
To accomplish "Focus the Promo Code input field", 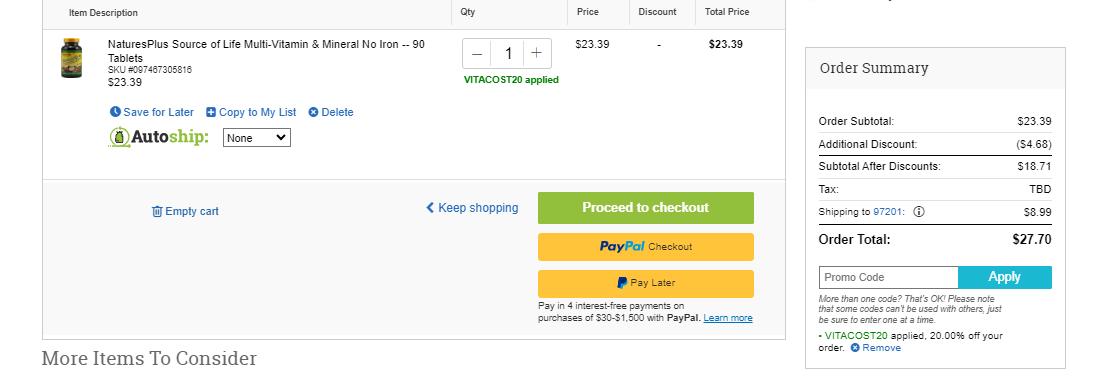I will [889, 277].
